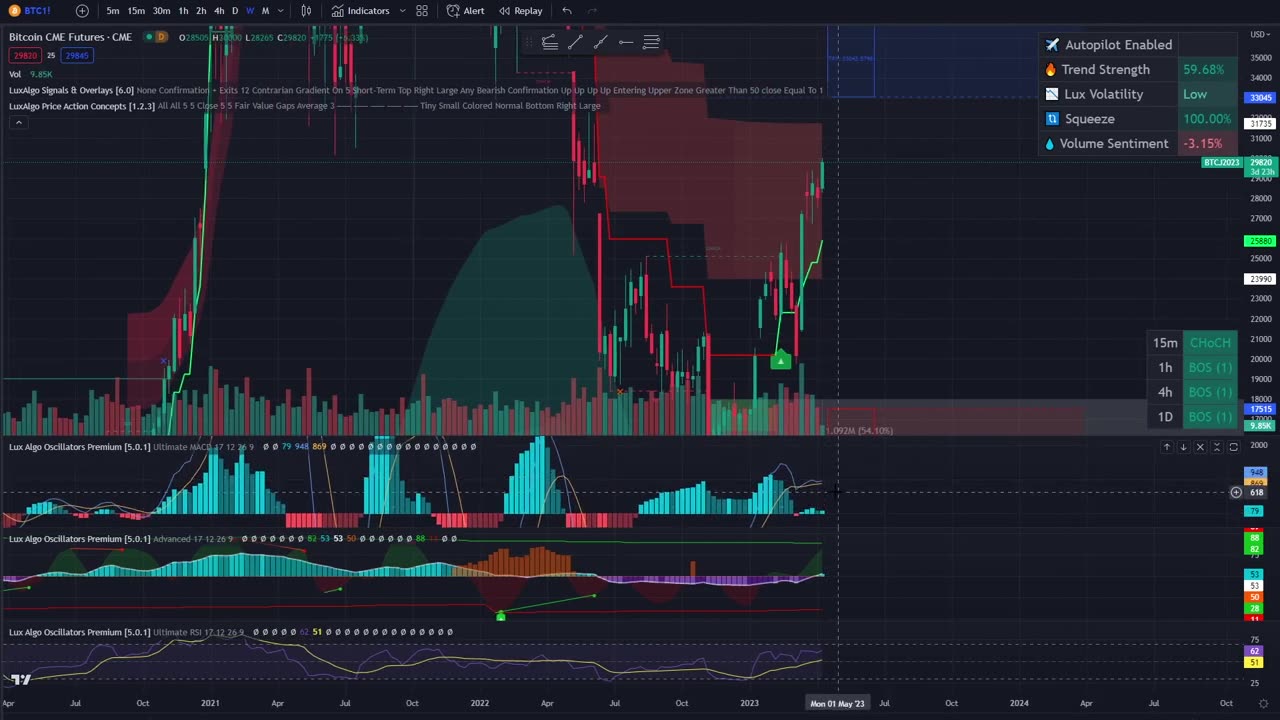This screenshot has width=1280, height=720.
Task: Collapse the MACD oscillator pane
Action: tap(1216, 447)
